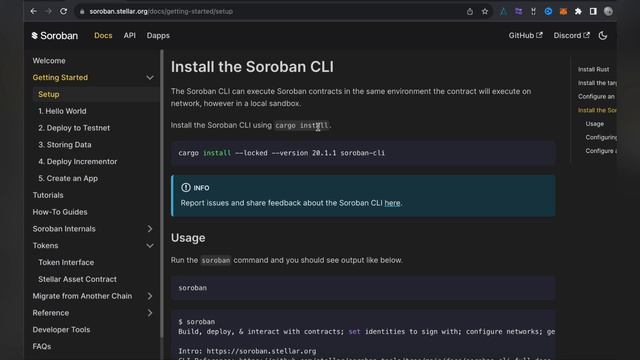640x360 pixels.
Task: Toggle dark mode with moon icon
Action: pos(603,36)
